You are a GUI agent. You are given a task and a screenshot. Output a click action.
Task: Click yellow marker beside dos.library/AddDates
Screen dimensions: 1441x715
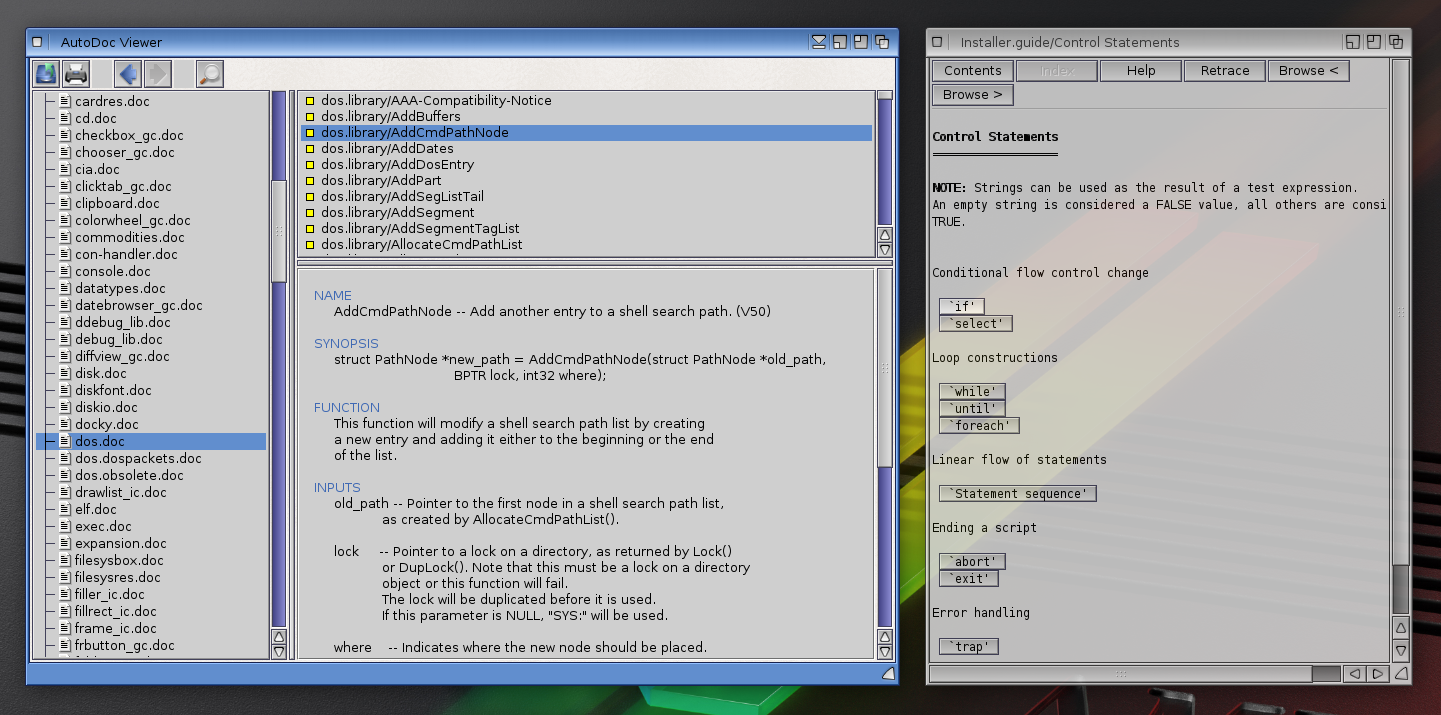[x=310, y=149]
